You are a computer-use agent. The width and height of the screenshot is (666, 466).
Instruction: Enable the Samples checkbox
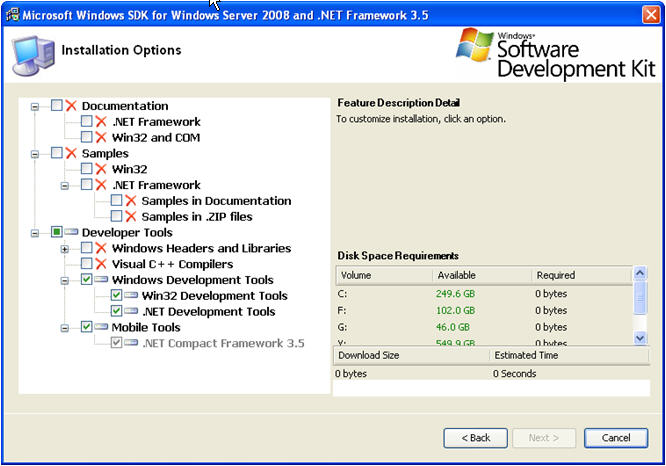pos(56,153)
